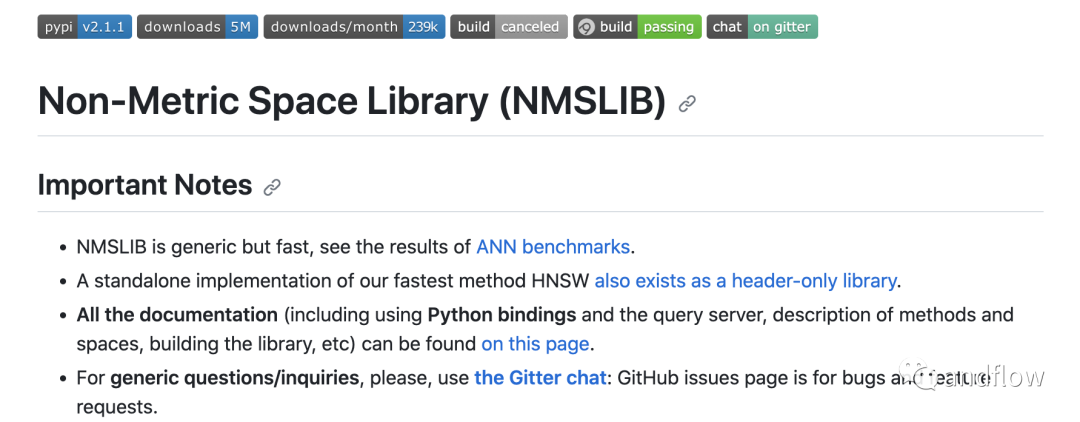Visit 'the Gitter chat' link

(540, 378)
